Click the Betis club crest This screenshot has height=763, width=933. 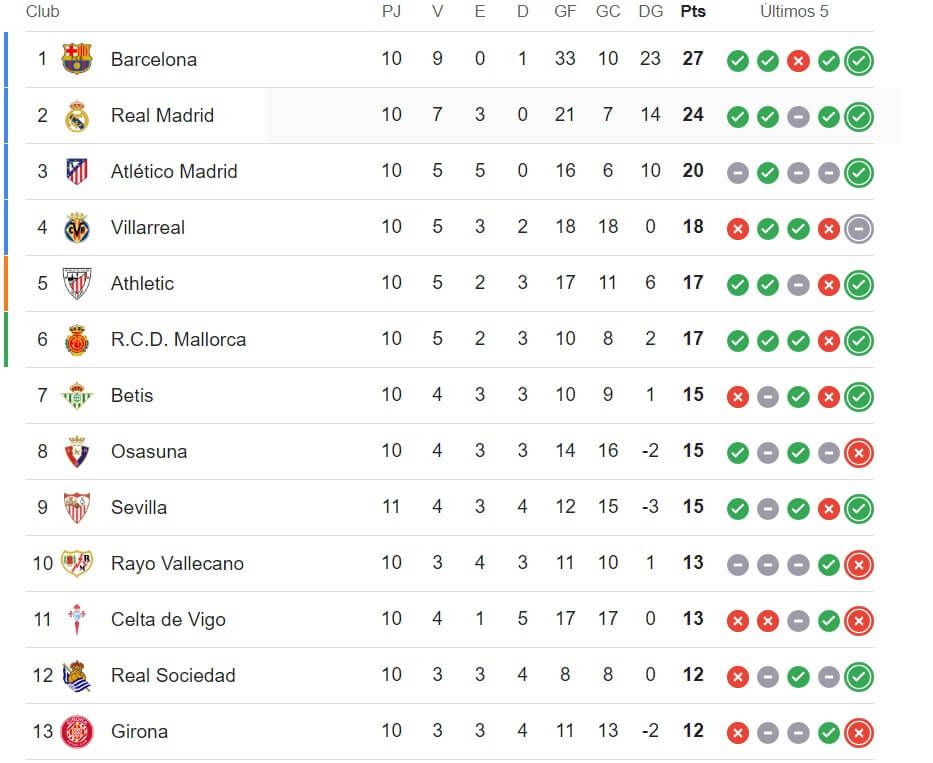(77, 395)
